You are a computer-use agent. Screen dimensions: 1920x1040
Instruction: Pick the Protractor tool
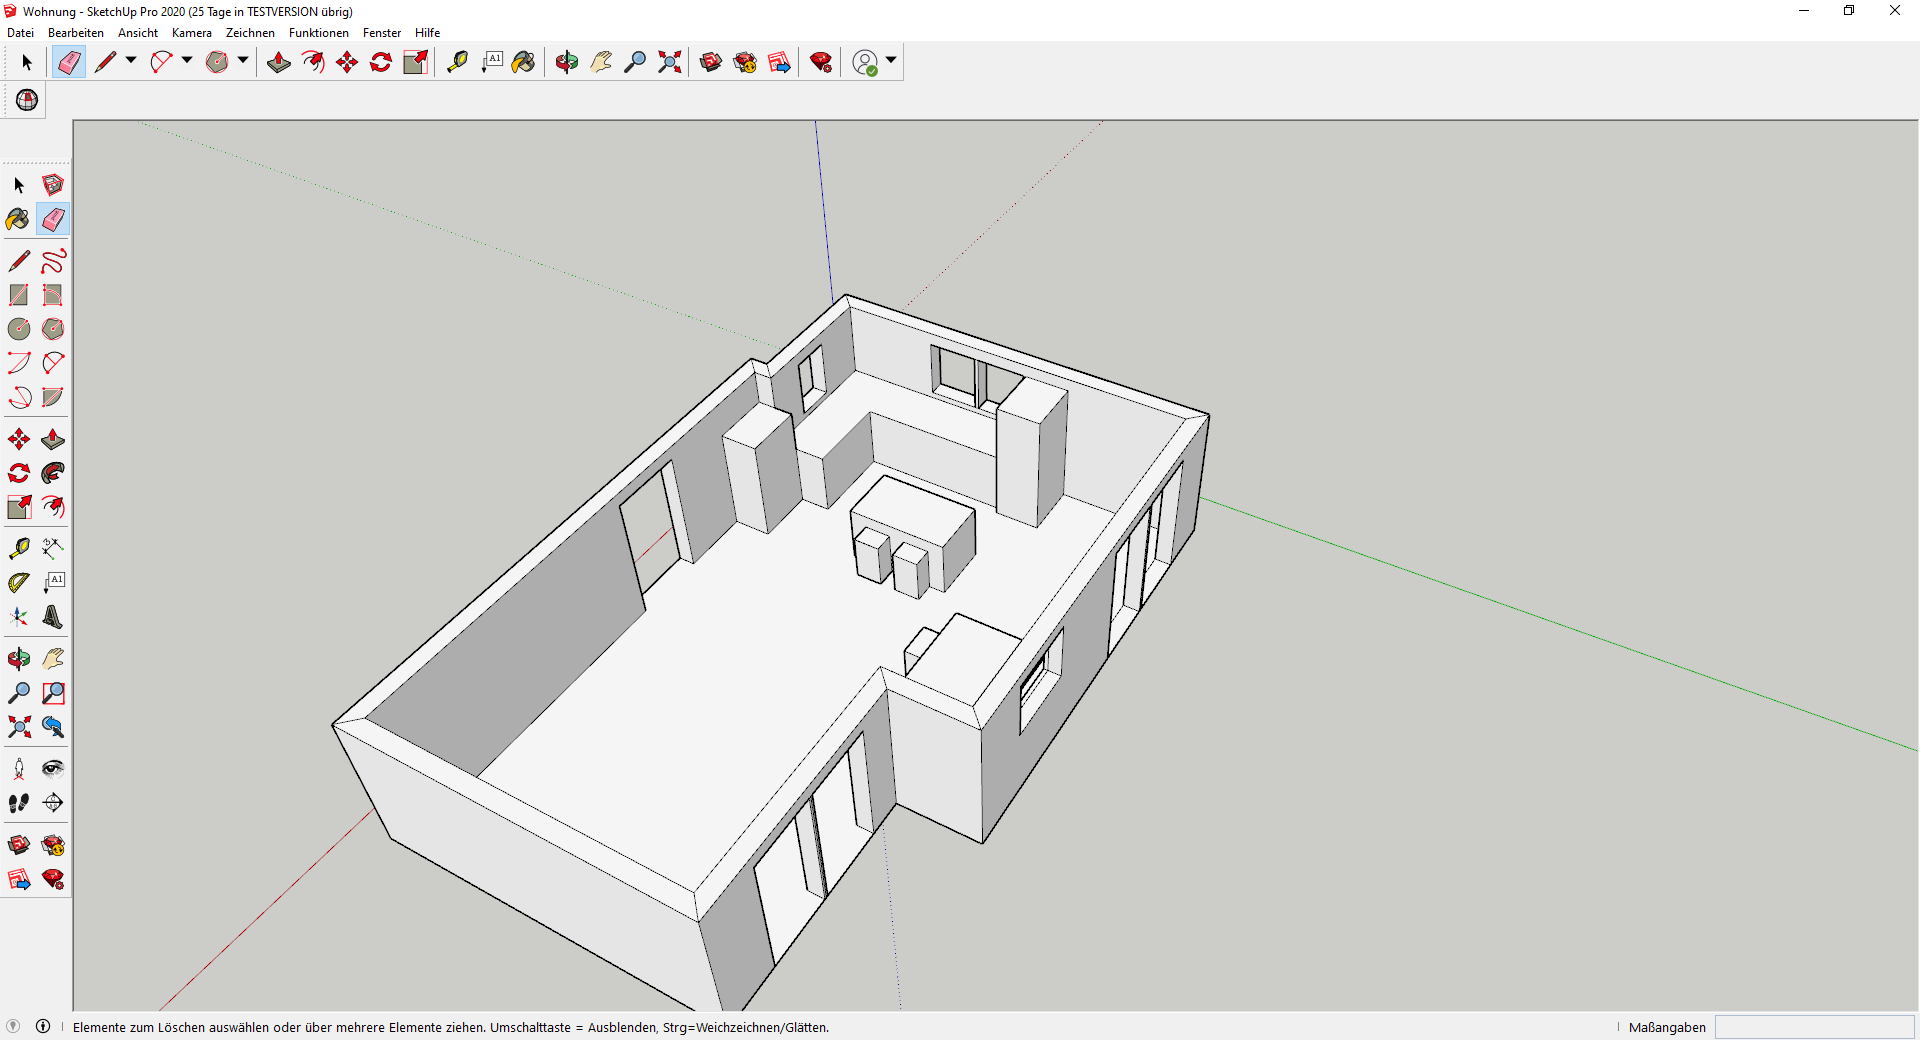[x=19, y=582]
